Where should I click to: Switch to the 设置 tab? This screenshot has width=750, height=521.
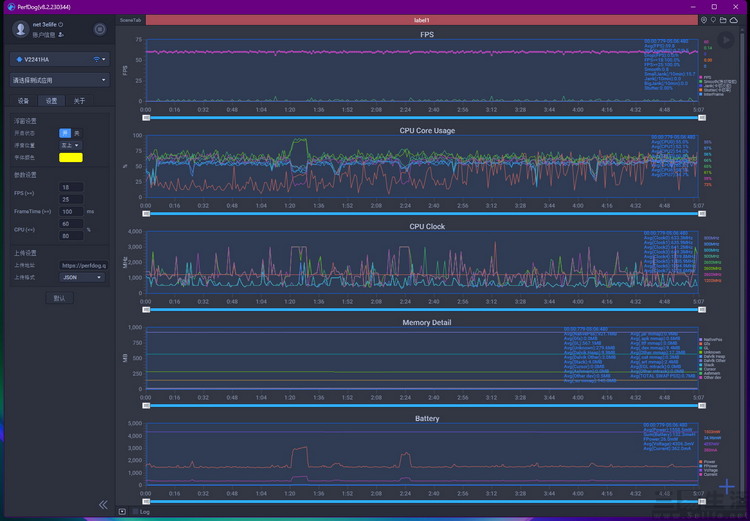[x=51, y=100]
